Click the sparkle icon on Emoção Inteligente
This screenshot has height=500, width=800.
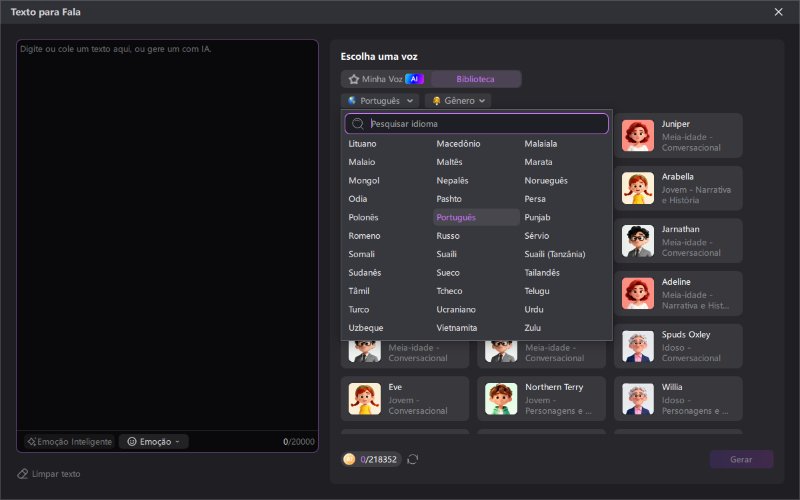[32, 441]
